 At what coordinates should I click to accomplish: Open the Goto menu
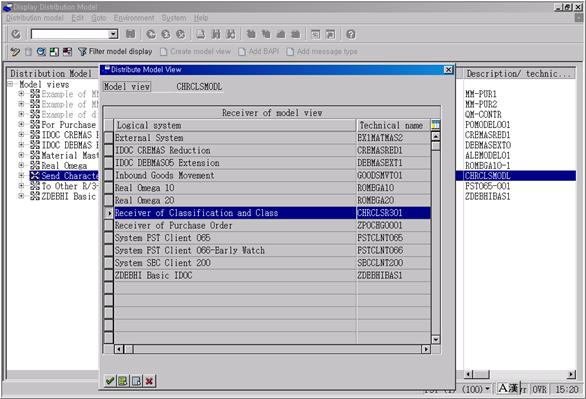click(x=99, y=18)
